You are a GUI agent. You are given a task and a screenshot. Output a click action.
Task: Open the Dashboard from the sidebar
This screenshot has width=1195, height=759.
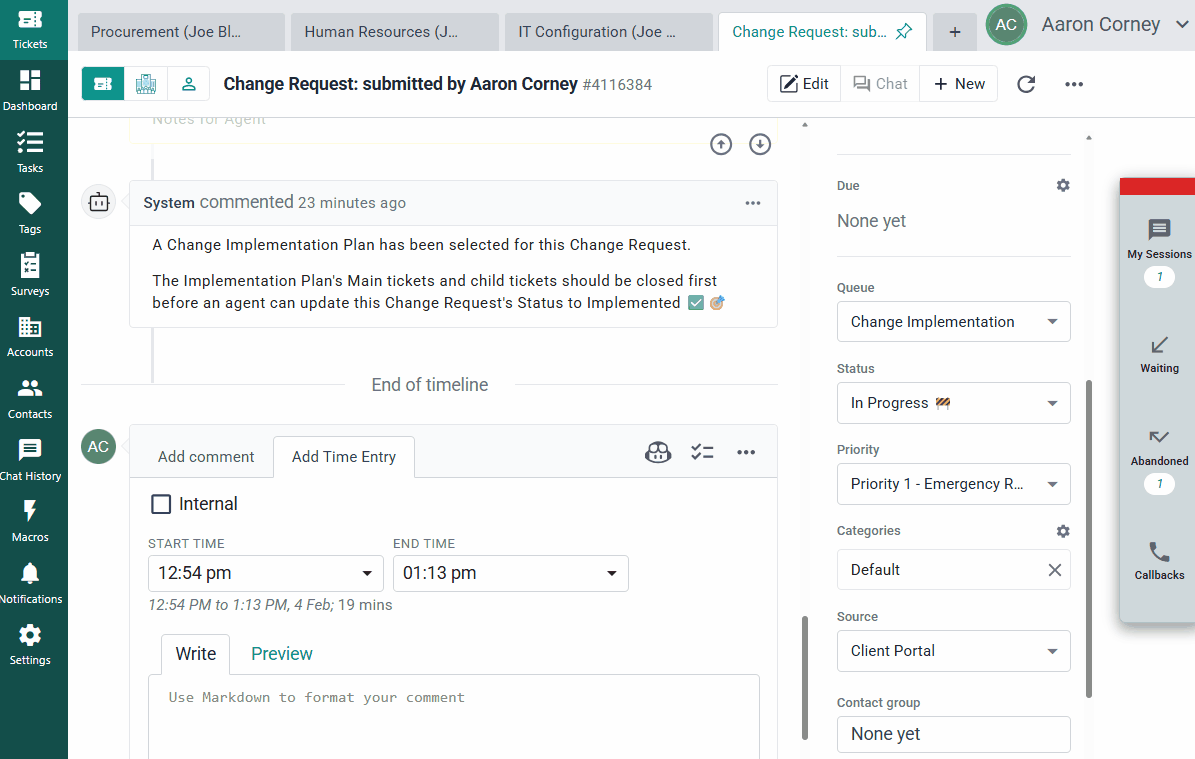coord(30,89)
